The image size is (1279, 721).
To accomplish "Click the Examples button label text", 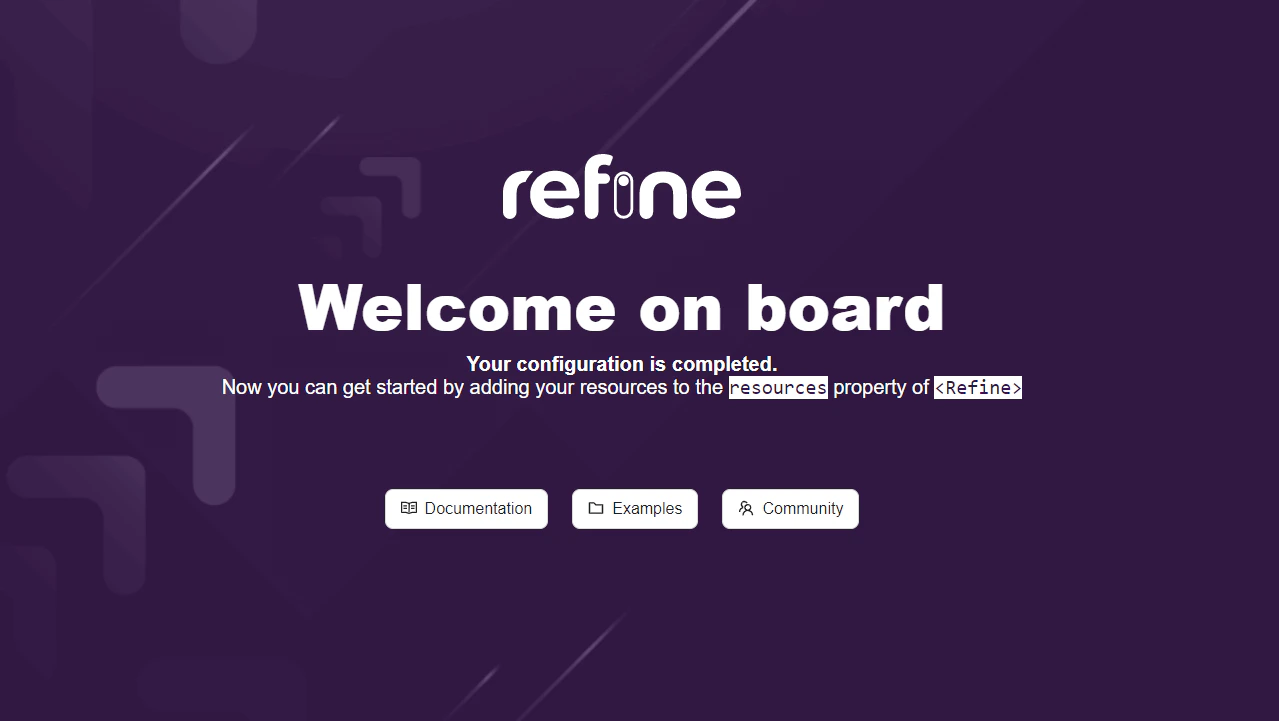I will (x=646, y=508).
